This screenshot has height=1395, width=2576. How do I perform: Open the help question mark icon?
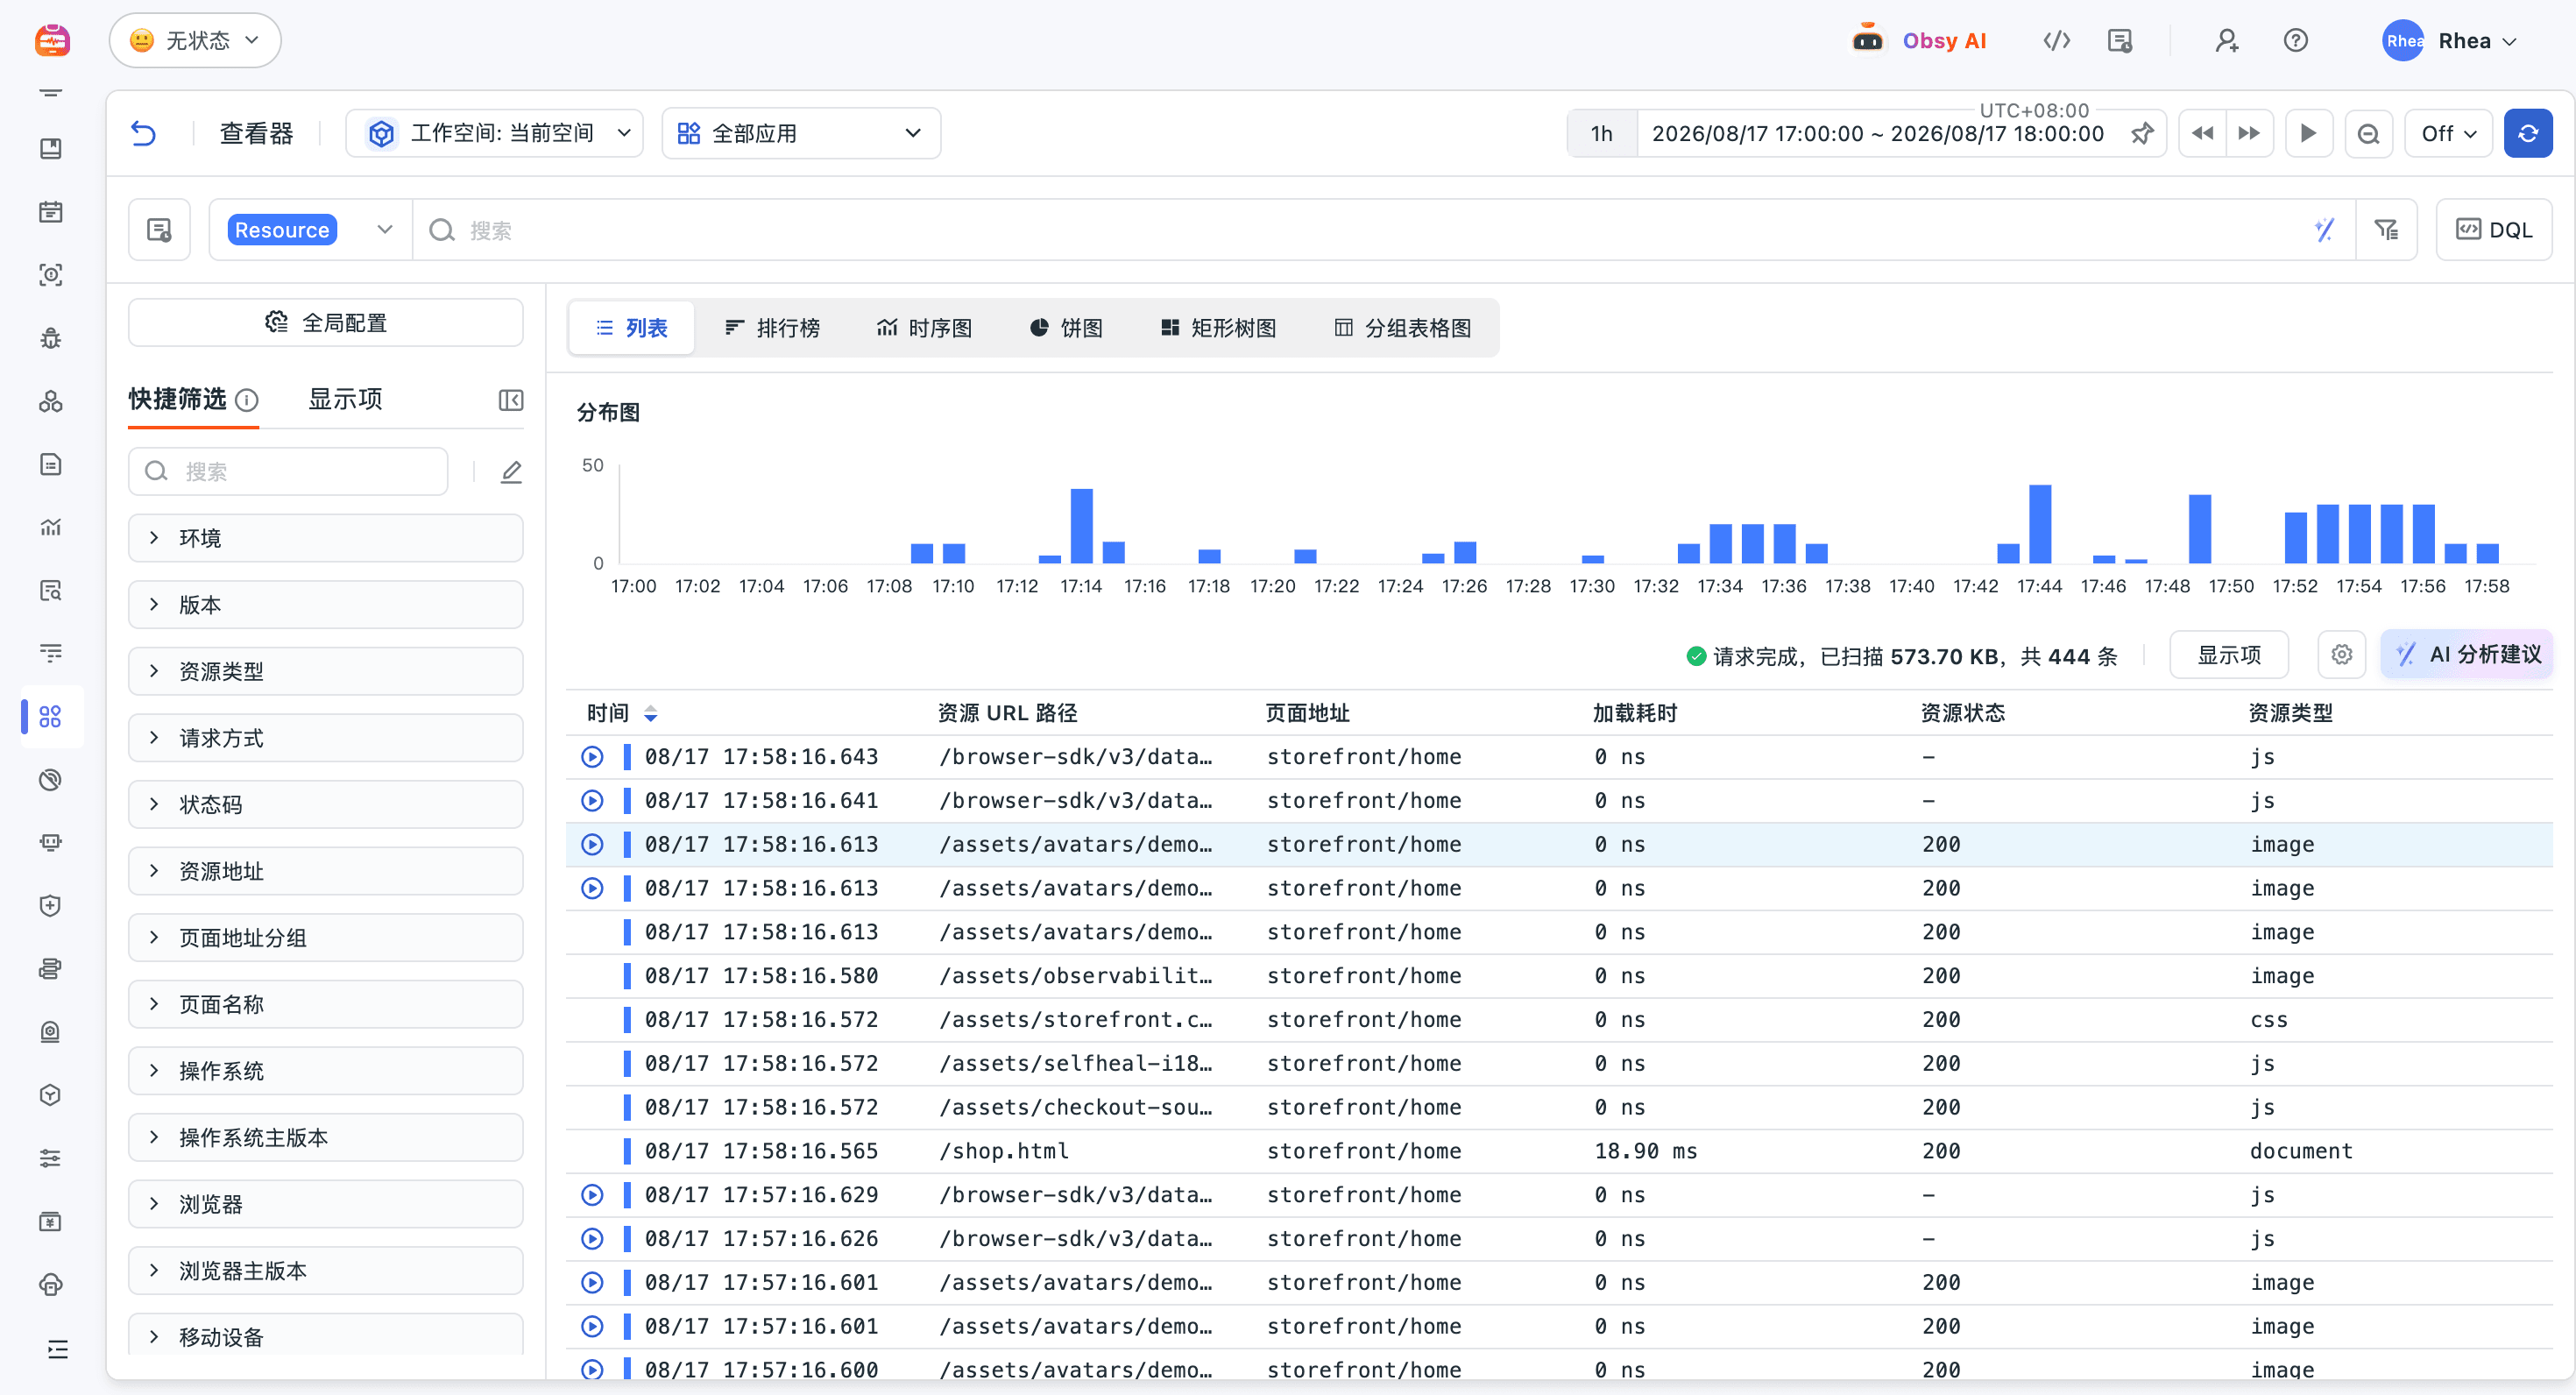pyautogui.click(x=2295, y=40)
